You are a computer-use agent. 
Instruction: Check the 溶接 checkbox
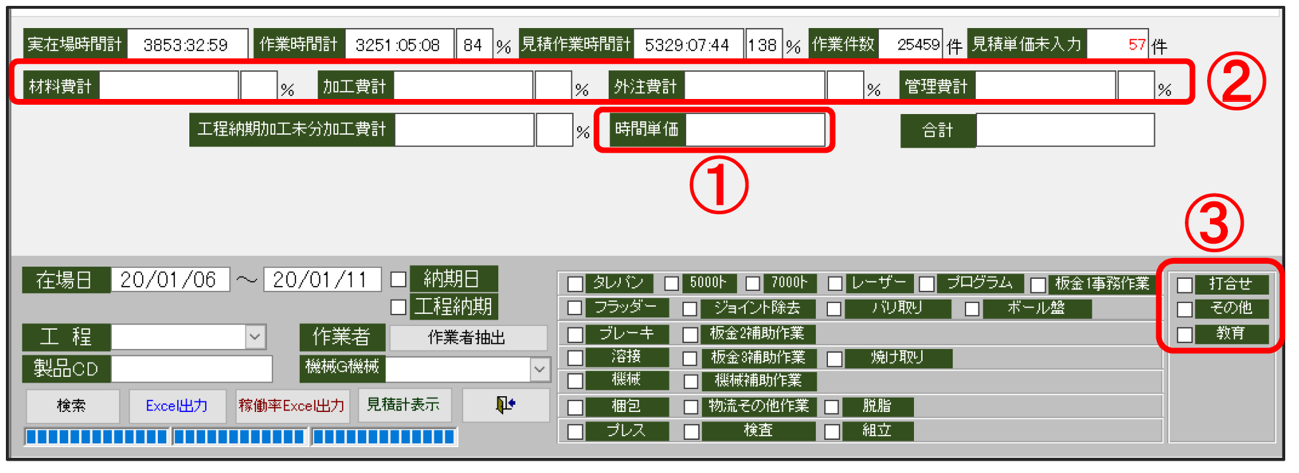click(575, 358)
